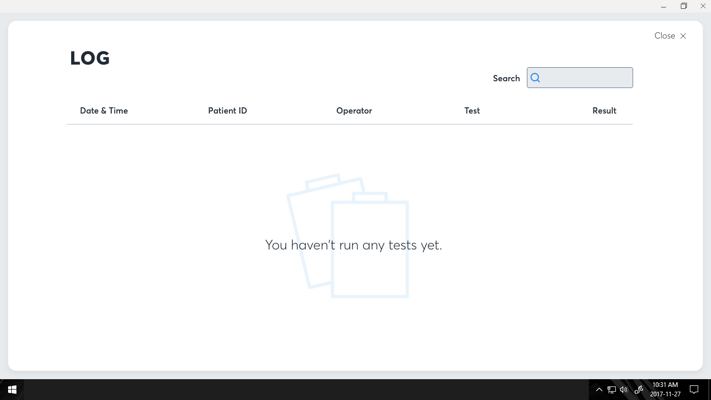Open the network status tray icon

coord(612,390)
